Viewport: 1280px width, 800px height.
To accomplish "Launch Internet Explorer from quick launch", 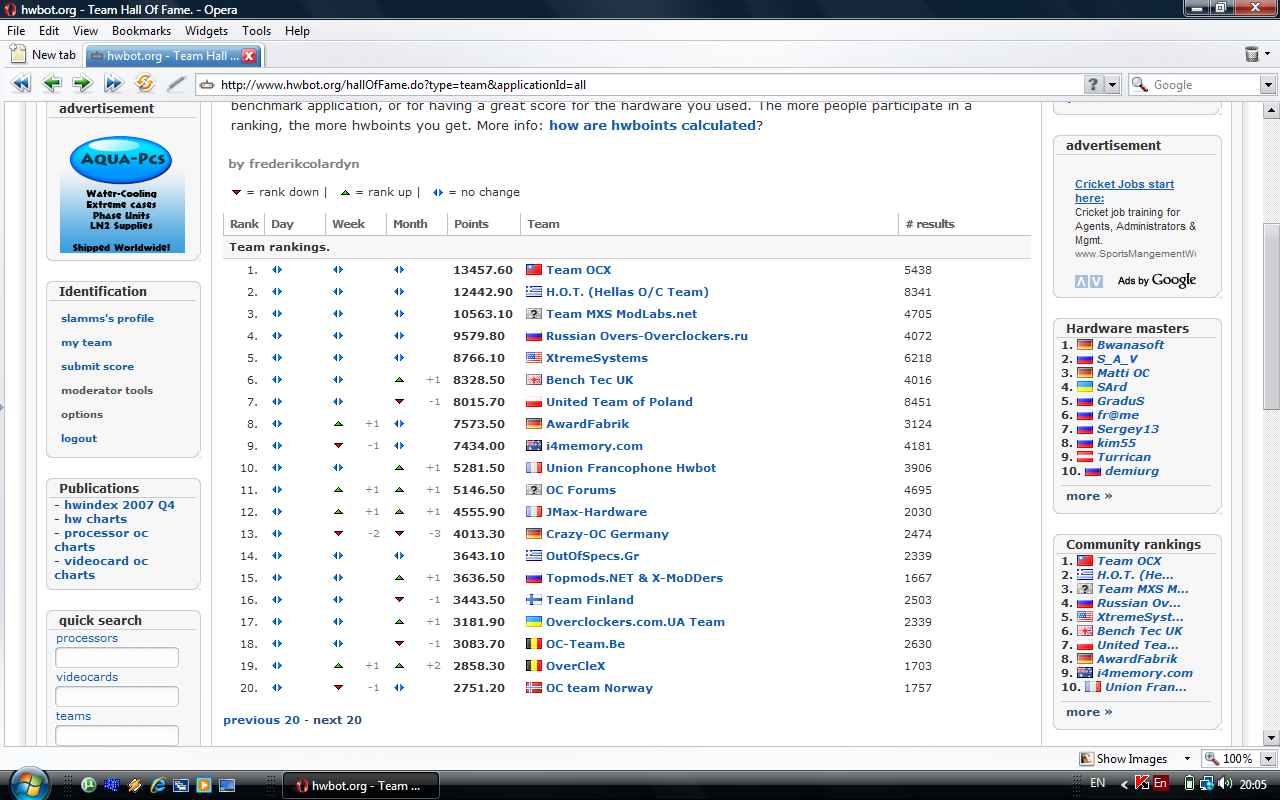I will coord(157,785).
